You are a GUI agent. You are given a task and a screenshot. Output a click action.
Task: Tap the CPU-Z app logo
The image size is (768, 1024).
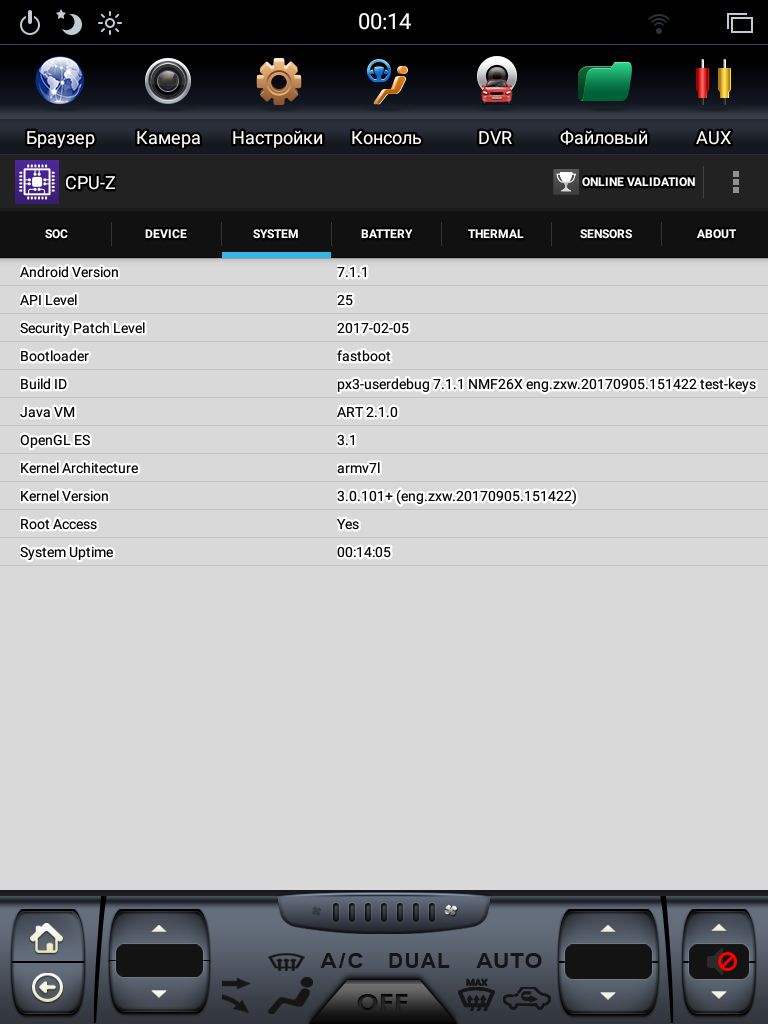37,182
